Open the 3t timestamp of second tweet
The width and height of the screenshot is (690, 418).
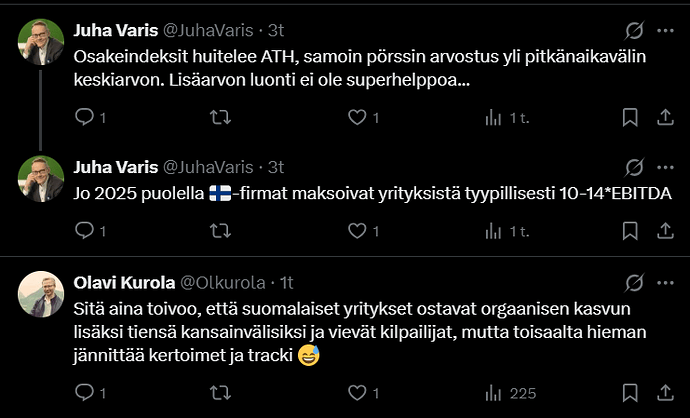(x=276, y=167)
